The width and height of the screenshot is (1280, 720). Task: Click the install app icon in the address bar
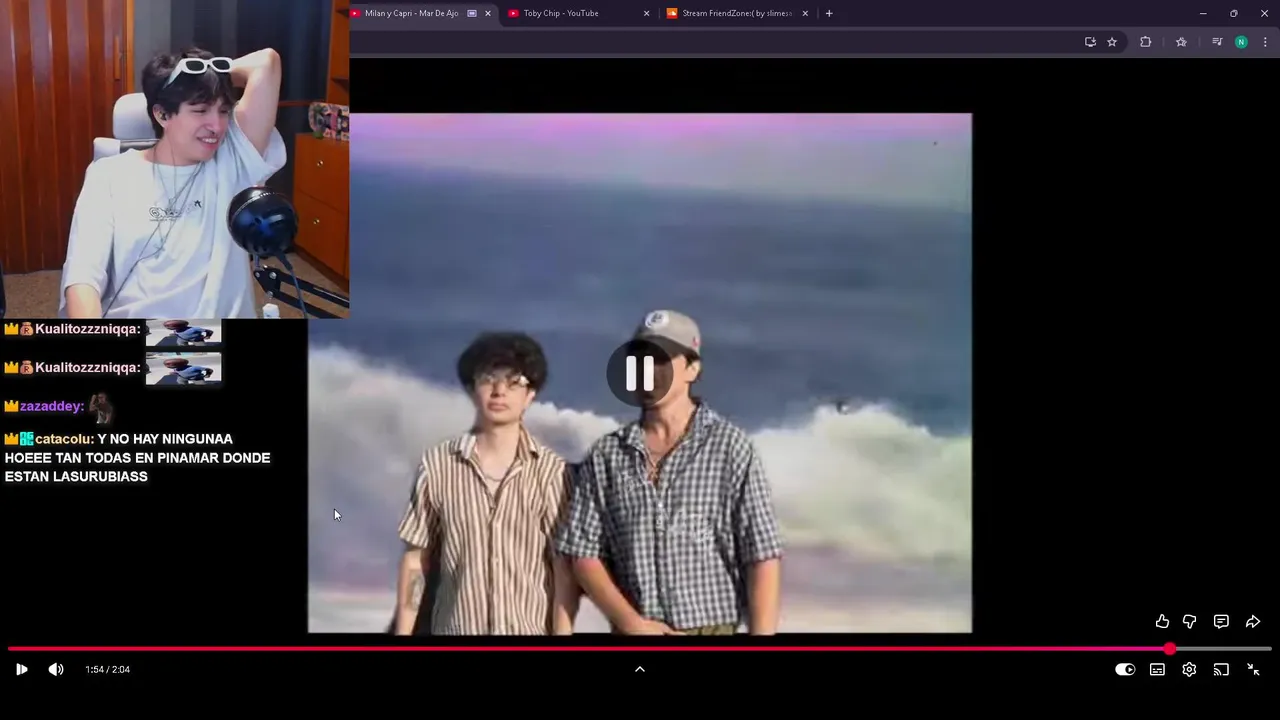1090,42
